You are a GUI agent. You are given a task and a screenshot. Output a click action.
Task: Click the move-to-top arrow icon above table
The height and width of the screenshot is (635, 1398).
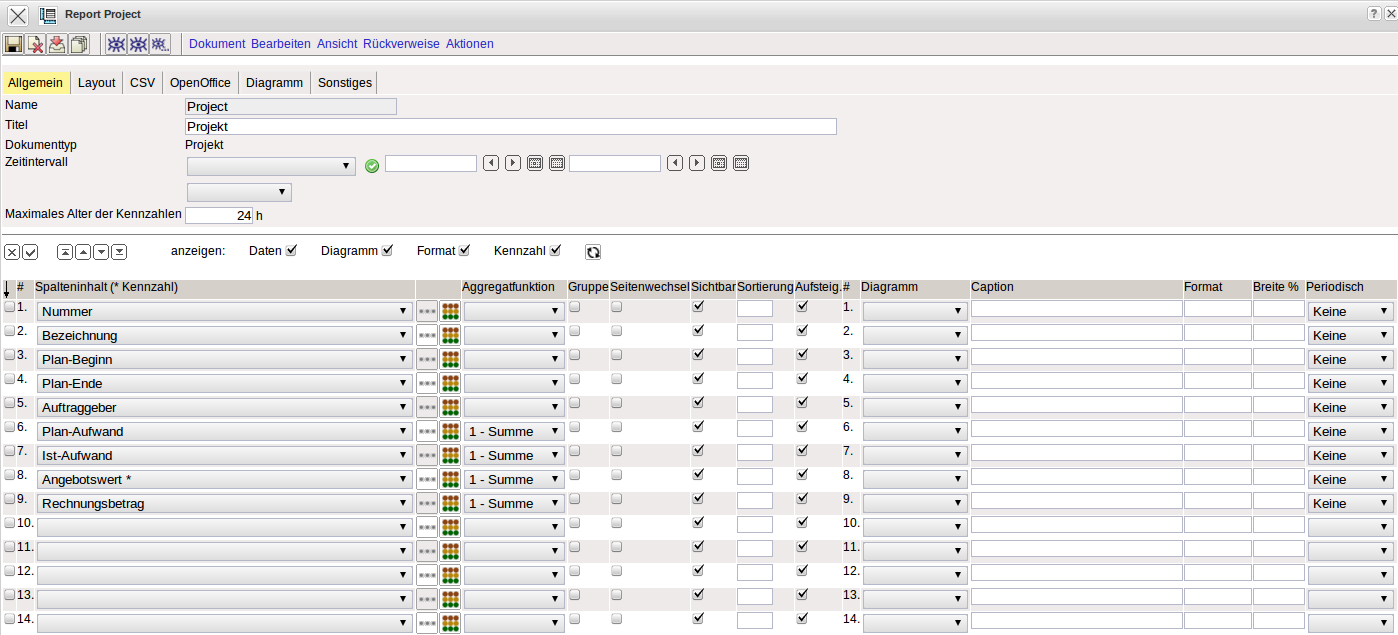click(65, 252)
